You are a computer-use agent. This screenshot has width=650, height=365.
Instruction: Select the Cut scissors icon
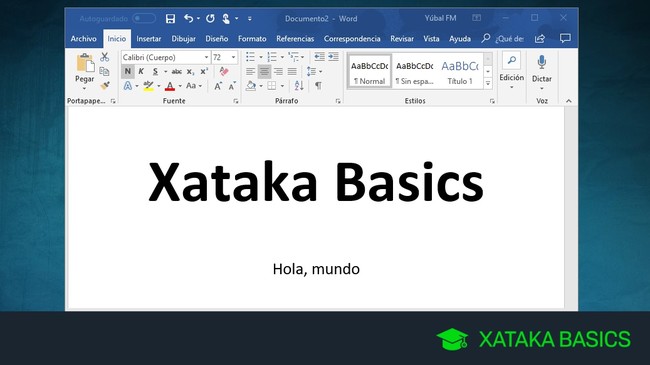tap(104, 57)
